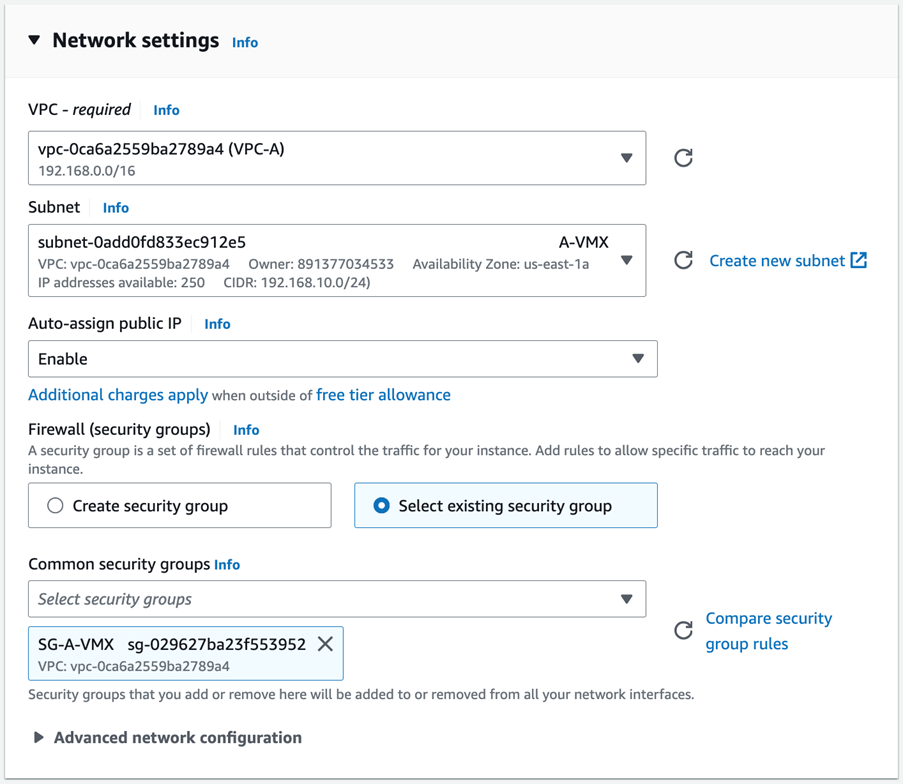Open the VPC Info link
903x784 pixels.
(x=166, y=110)
